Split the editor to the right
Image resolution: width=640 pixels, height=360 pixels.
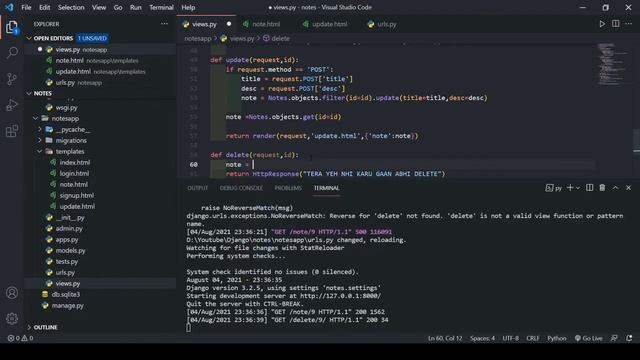[616, 24]
